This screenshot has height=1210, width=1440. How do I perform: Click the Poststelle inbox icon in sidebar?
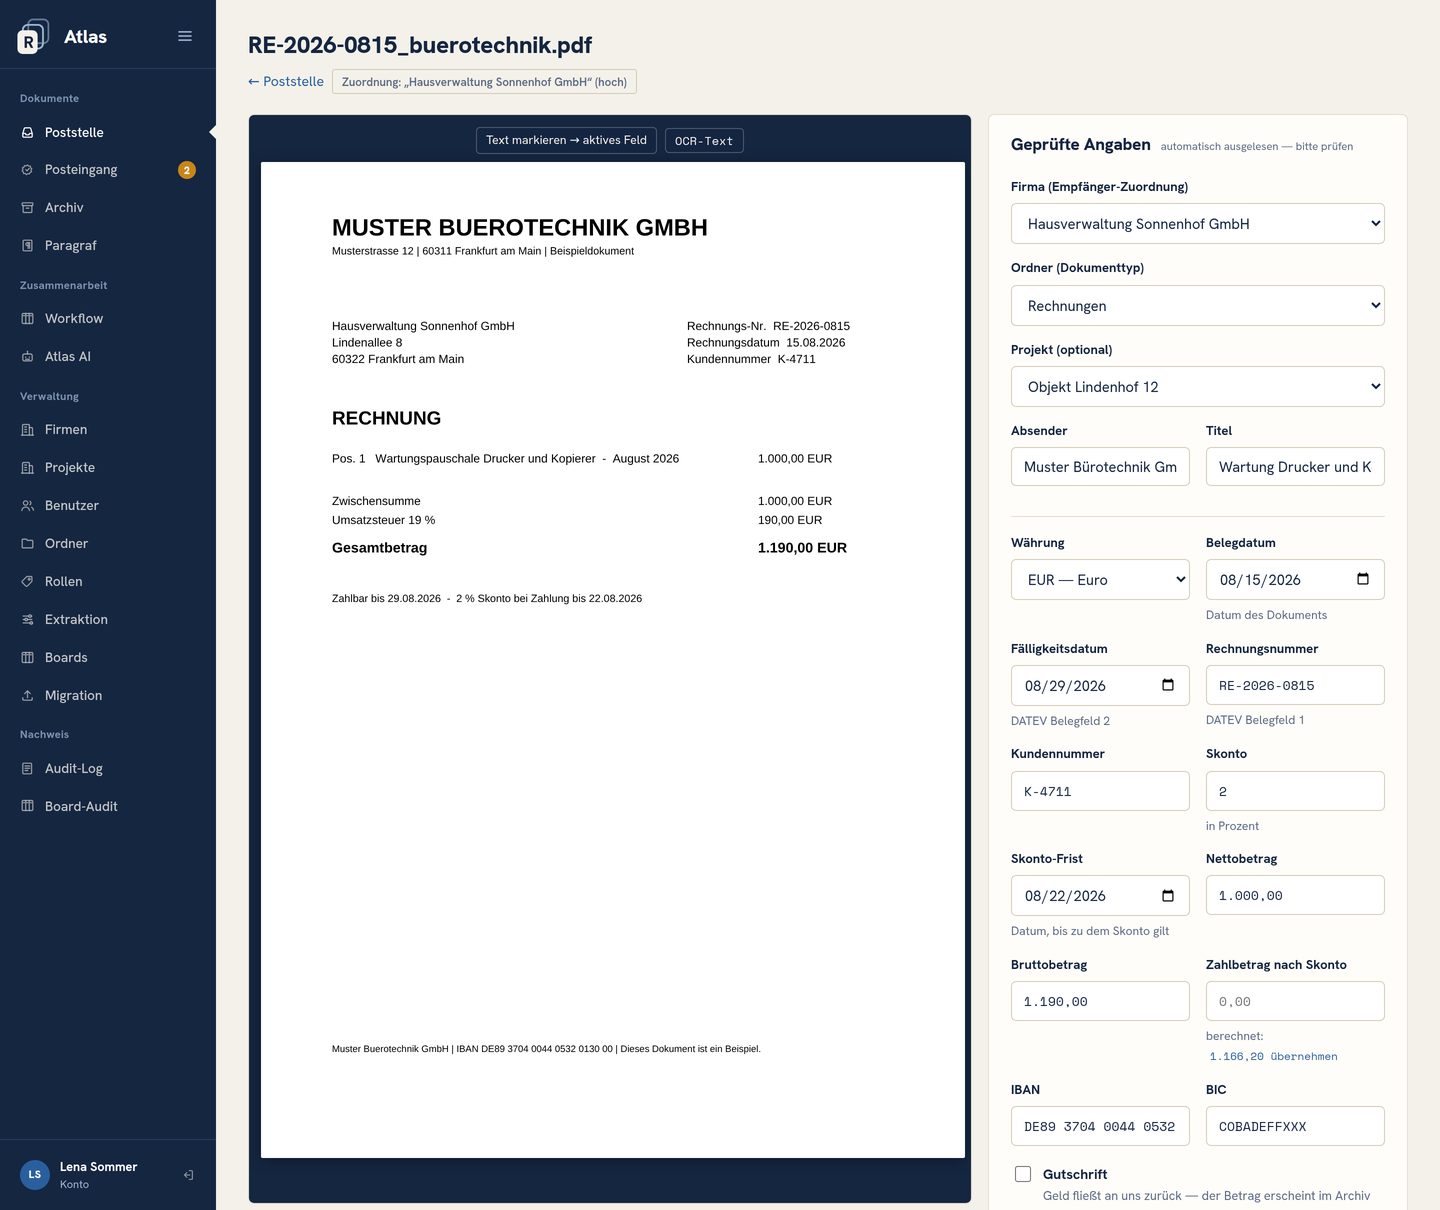point(27,132)
